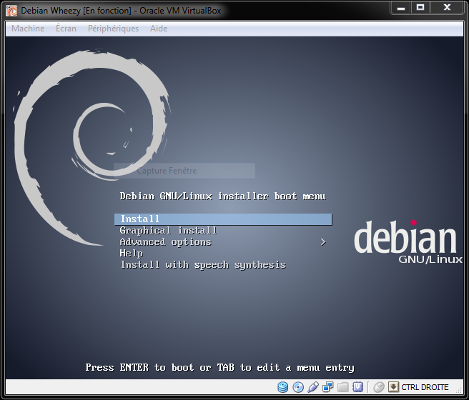Click the keyboard capture arrow indicator icon

click(394, 387)
